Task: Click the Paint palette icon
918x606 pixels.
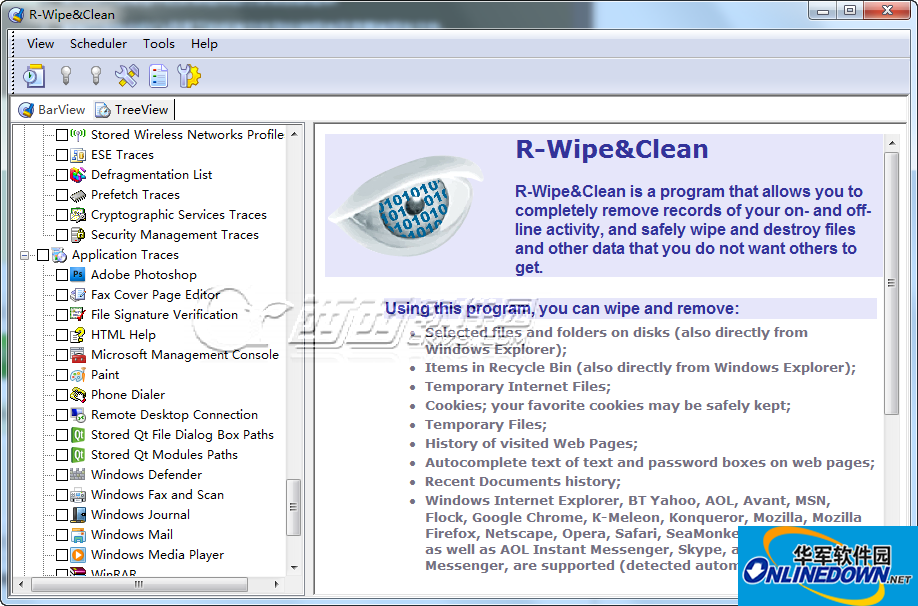Action: point(78,375)
